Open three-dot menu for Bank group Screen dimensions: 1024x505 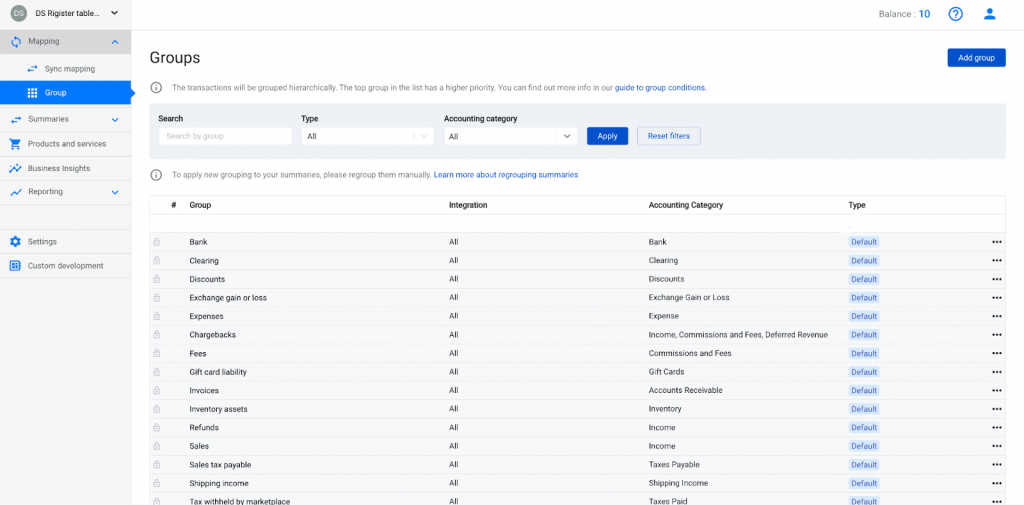click(996, 242)
